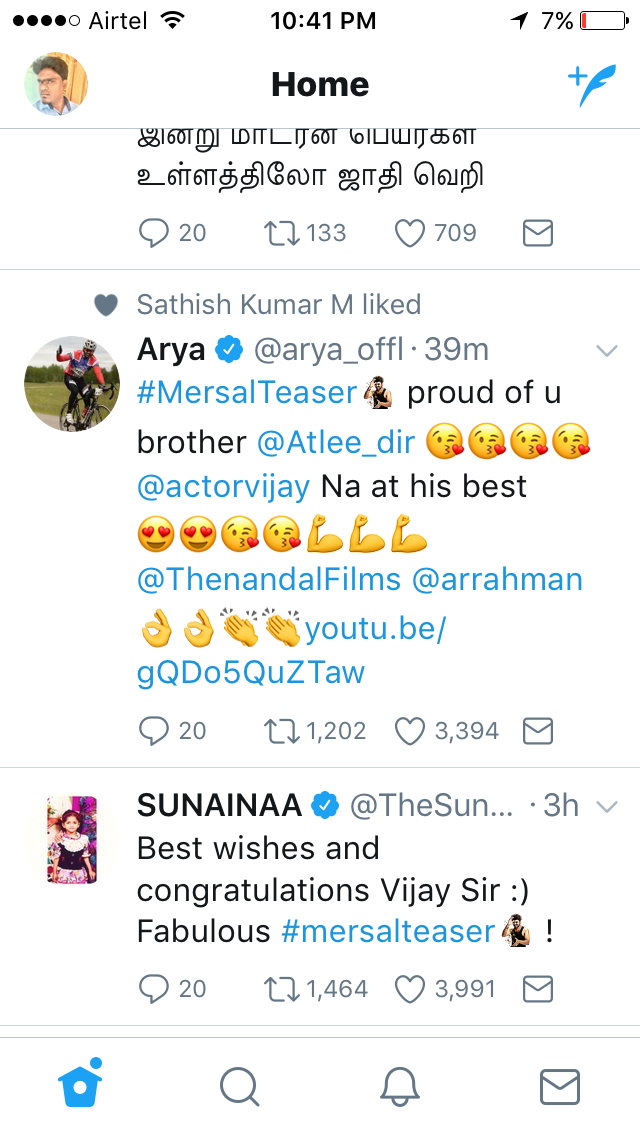Tap the @Atlee_dir mention
The height and width of the screenshot is (1136, 640).
coord(334,441)
